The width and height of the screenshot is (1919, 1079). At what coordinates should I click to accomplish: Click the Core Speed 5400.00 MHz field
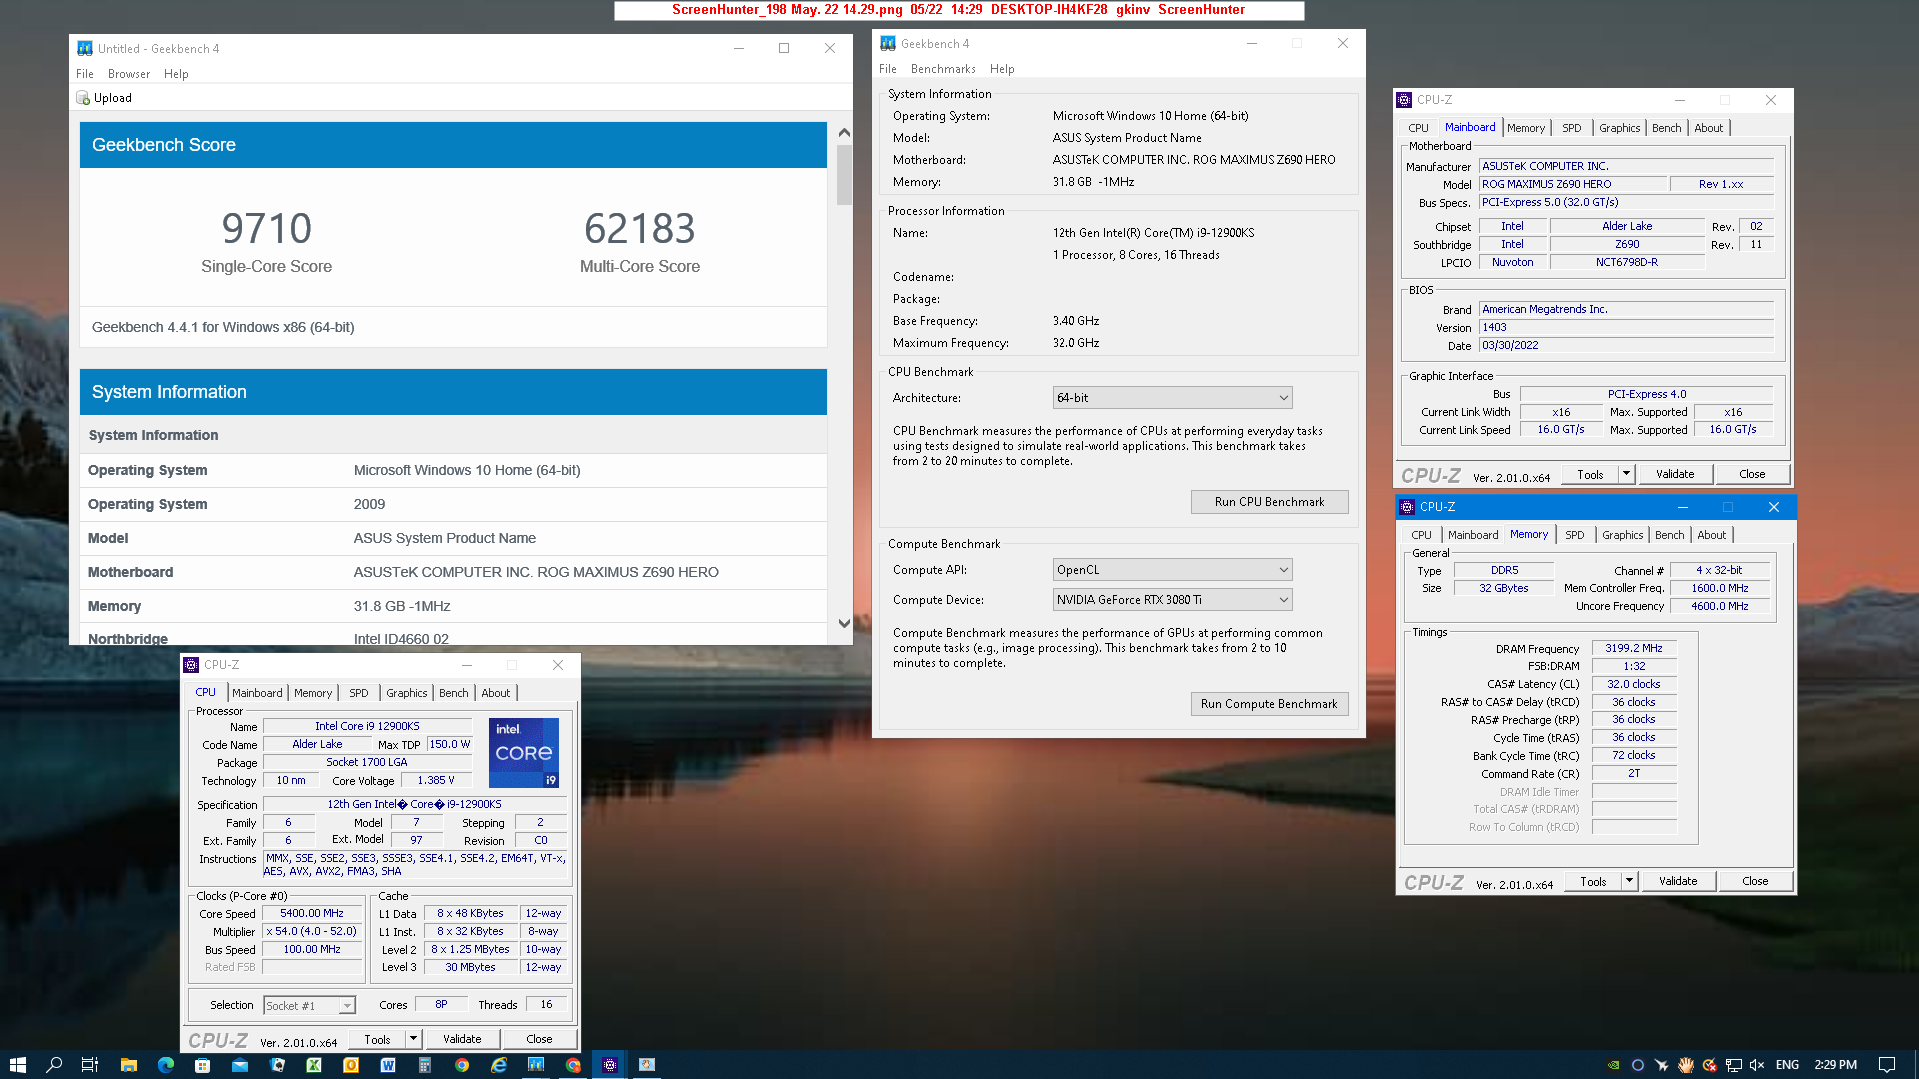coord(312,914)
